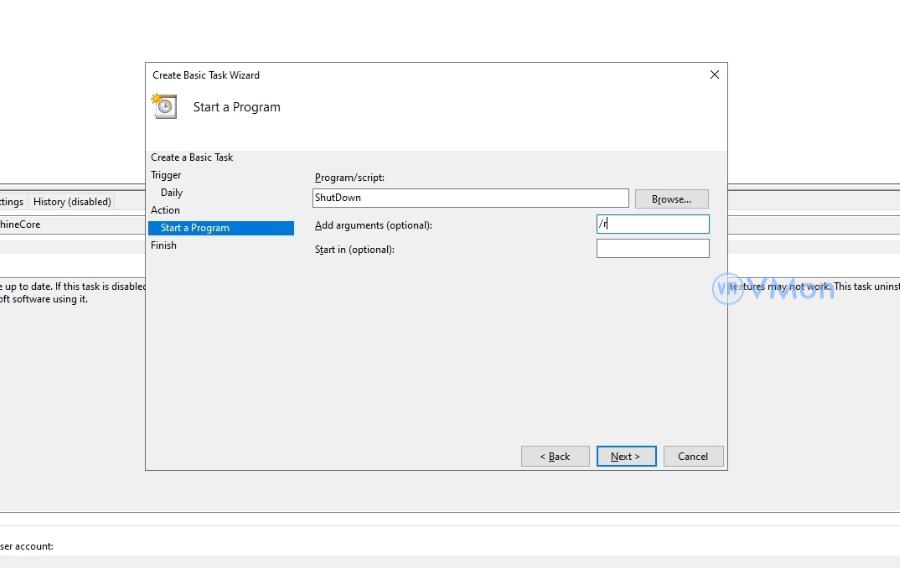Click the Start in (optional) field
This screenshot has height=577, width=900.
652,249
